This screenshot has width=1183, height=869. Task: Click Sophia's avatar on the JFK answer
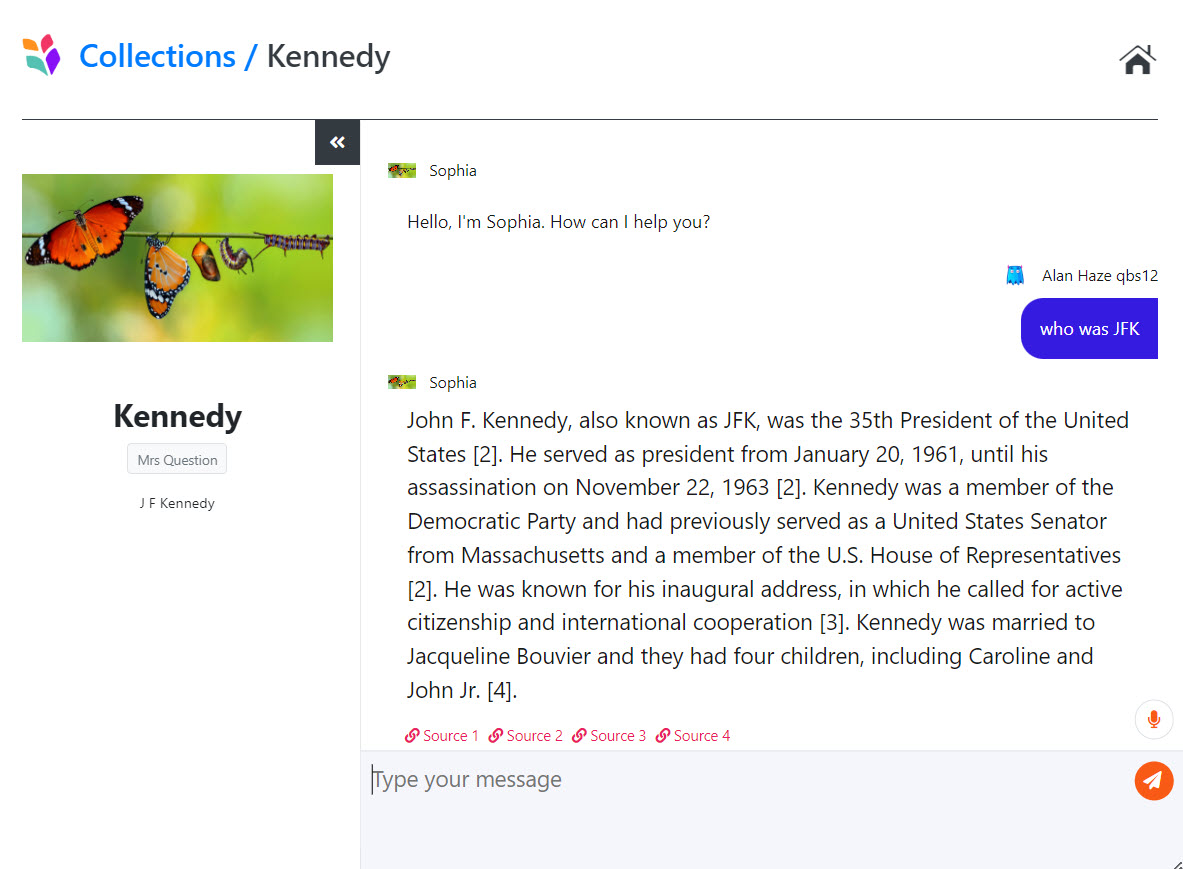click(402, 383)
